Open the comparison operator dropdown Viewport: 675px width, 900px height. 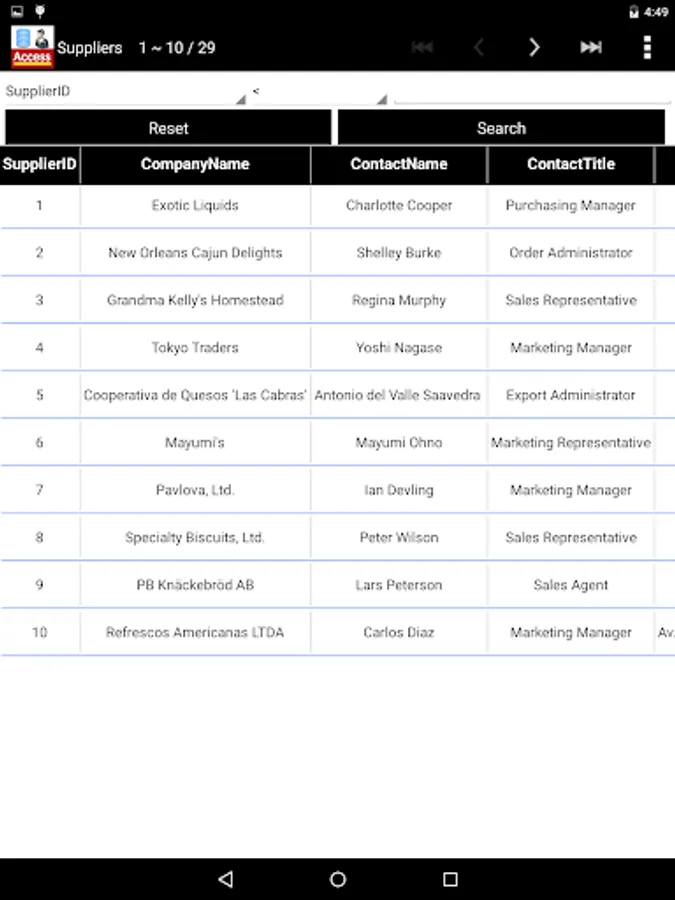[x=319, y=92]
